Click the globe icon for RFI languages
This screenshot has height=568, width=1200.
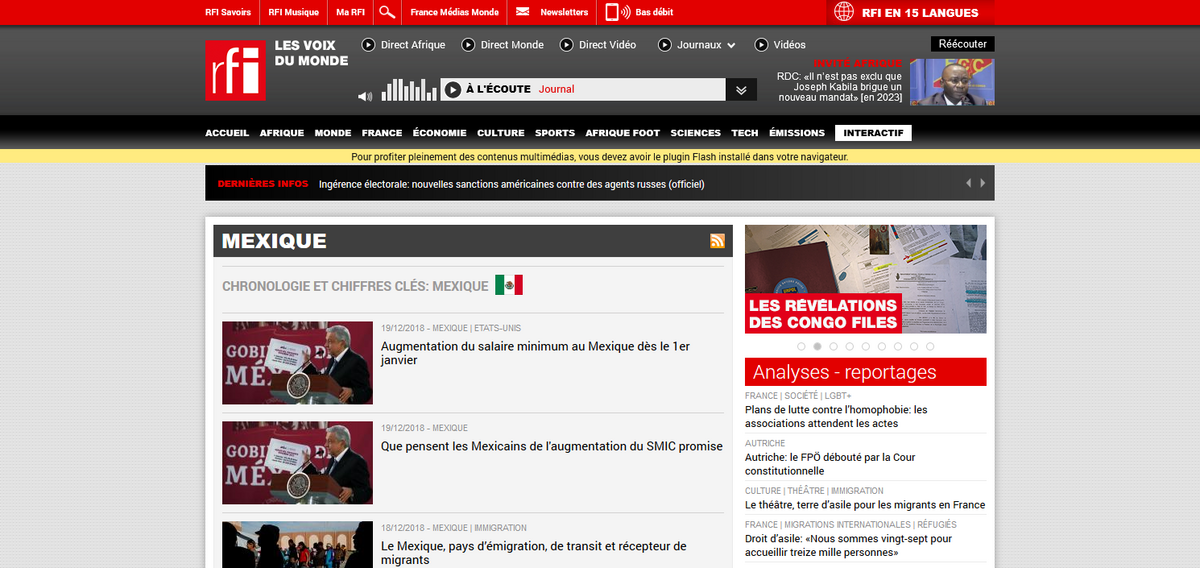pos(844,12)
